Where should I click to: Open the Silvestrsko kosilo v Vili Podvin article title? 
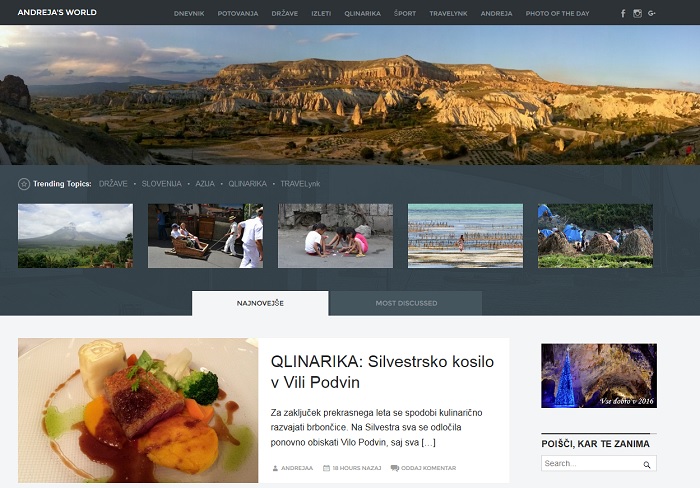pyautogui.click(x=382, y=371)
